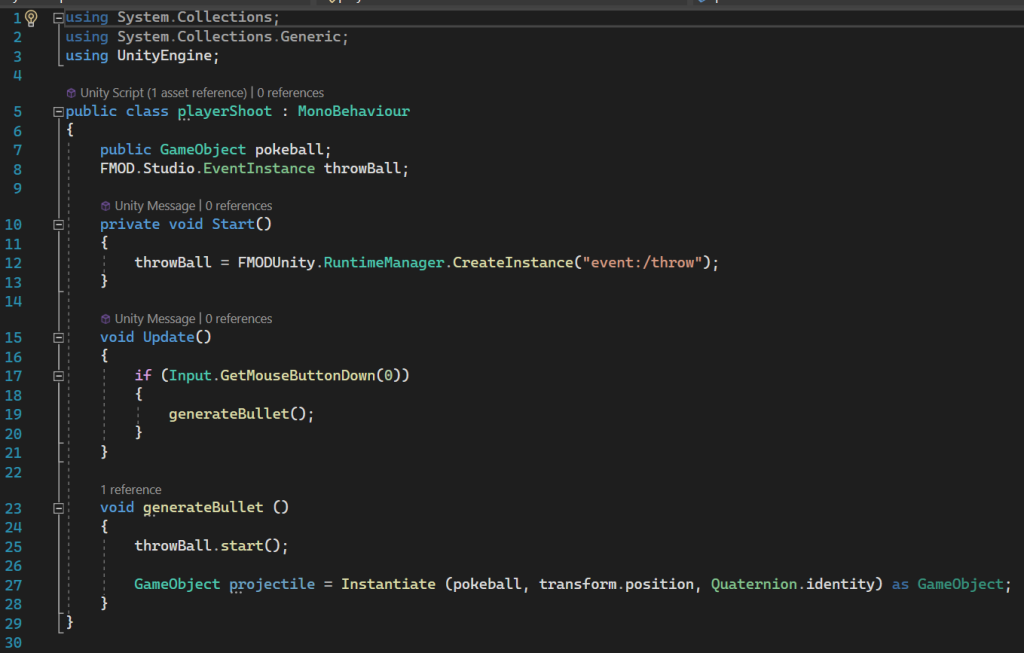The width and height of the screenshot is (1024, 653).
Task: Collapse the Start() method body
Action: (x=57, y=225)
